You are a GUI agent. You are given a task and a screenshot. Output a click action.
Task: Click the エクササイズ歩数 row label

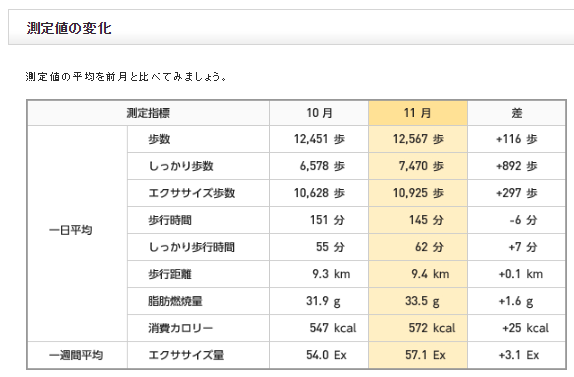click(191, 193)
